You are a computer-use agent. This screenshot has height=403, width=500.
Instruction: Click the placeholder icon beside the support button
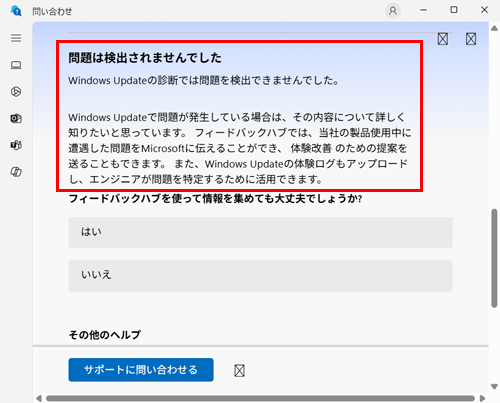239,370
